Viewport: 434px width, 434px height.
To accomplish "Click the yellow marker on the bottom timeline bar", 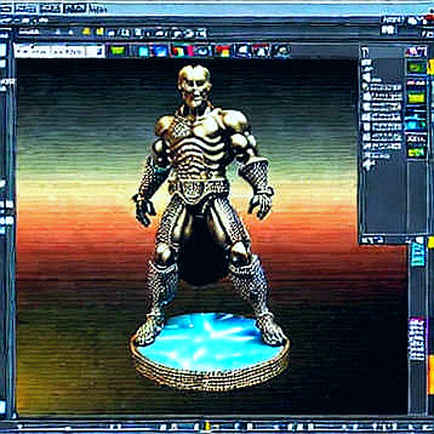I will pos(208,426).
